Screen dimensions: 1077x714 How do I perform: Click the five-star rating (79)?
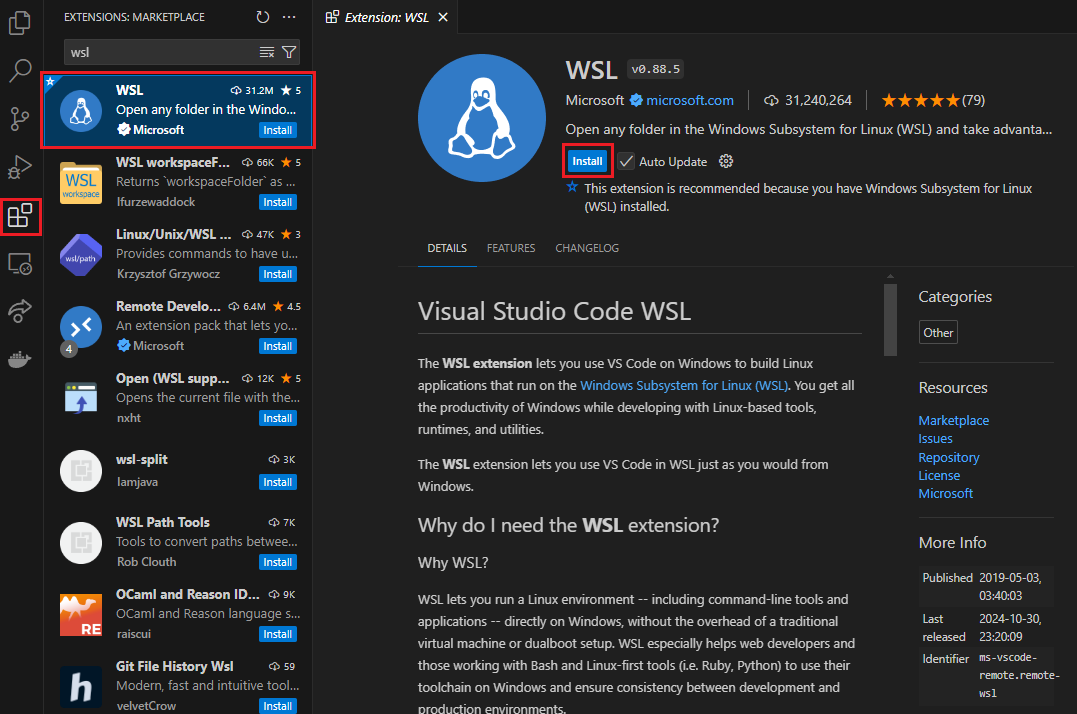tap(933, 100)
